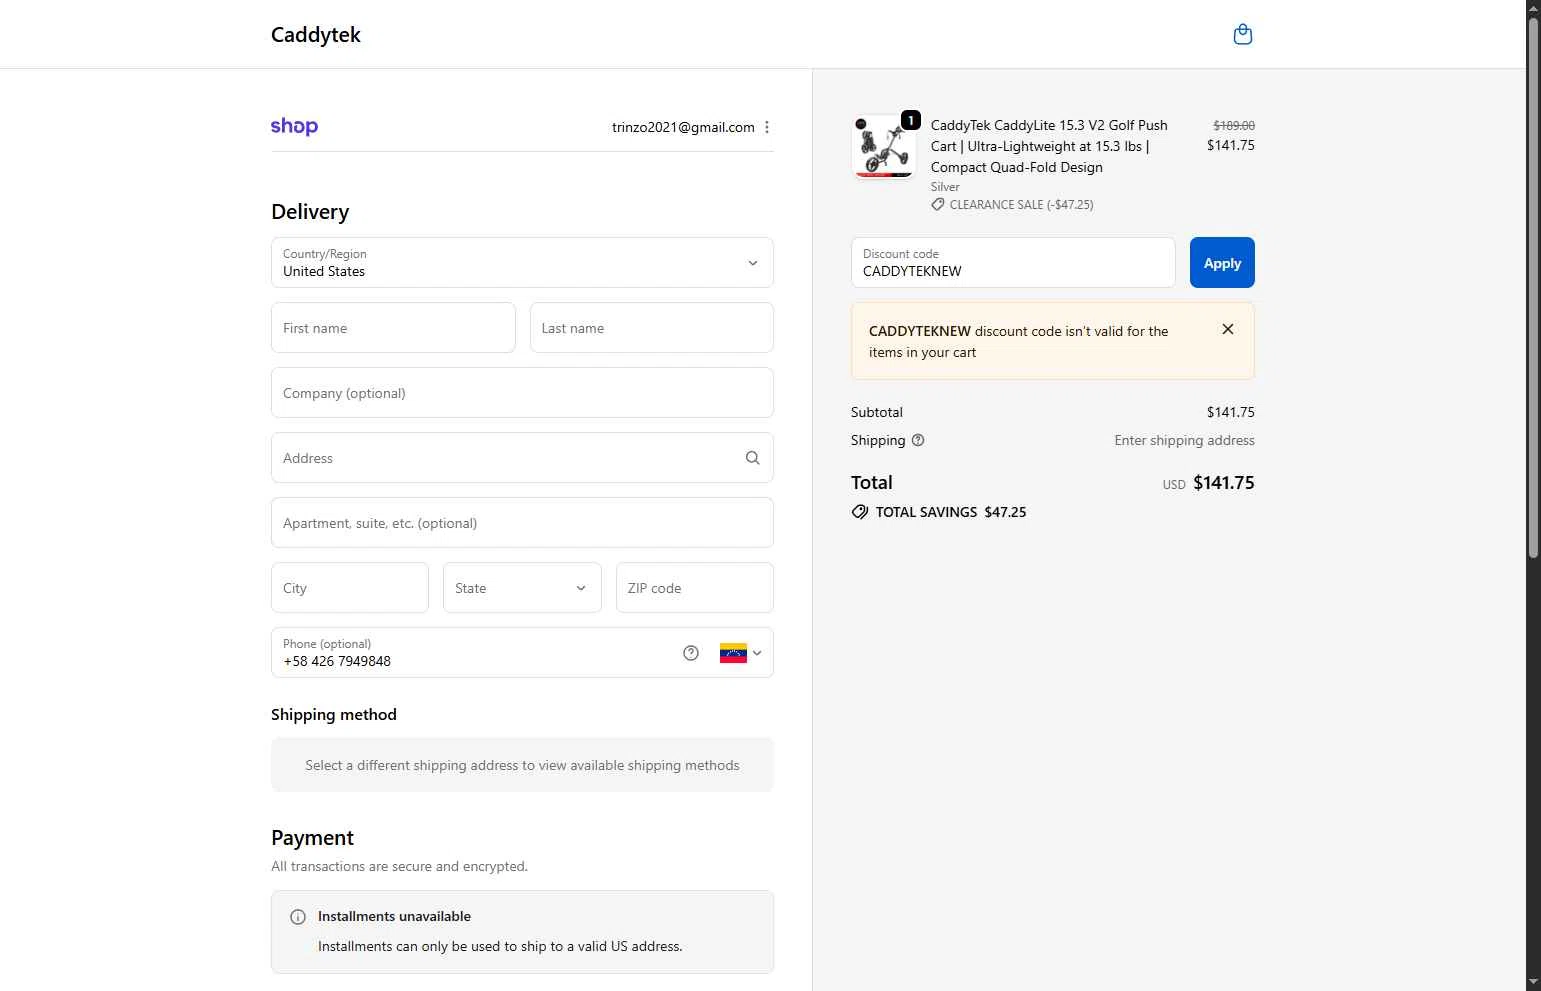Click the City field
Viewport: 1541px width, 991px height.
point(350,588)
